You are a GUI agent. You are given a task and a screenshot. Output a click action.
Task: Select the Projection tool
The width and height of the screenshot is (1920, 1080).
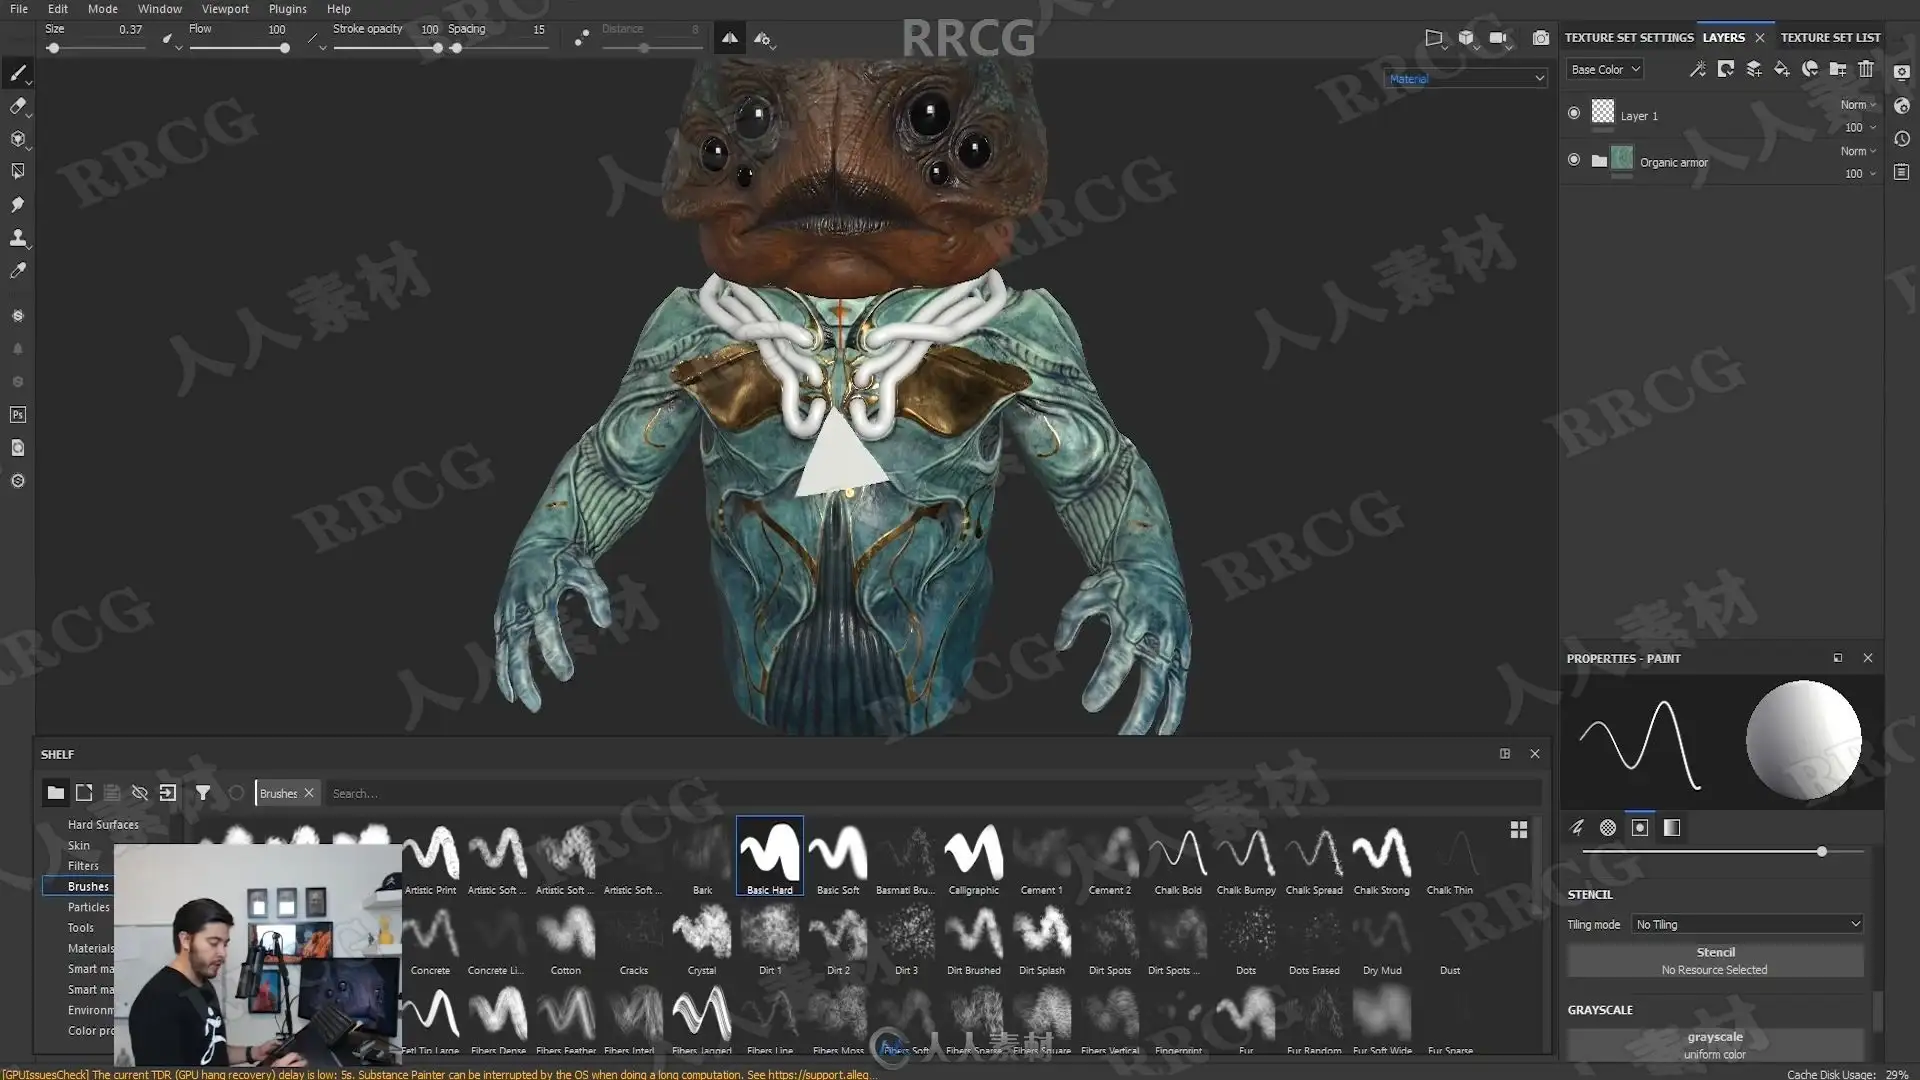tap(18, 139)
